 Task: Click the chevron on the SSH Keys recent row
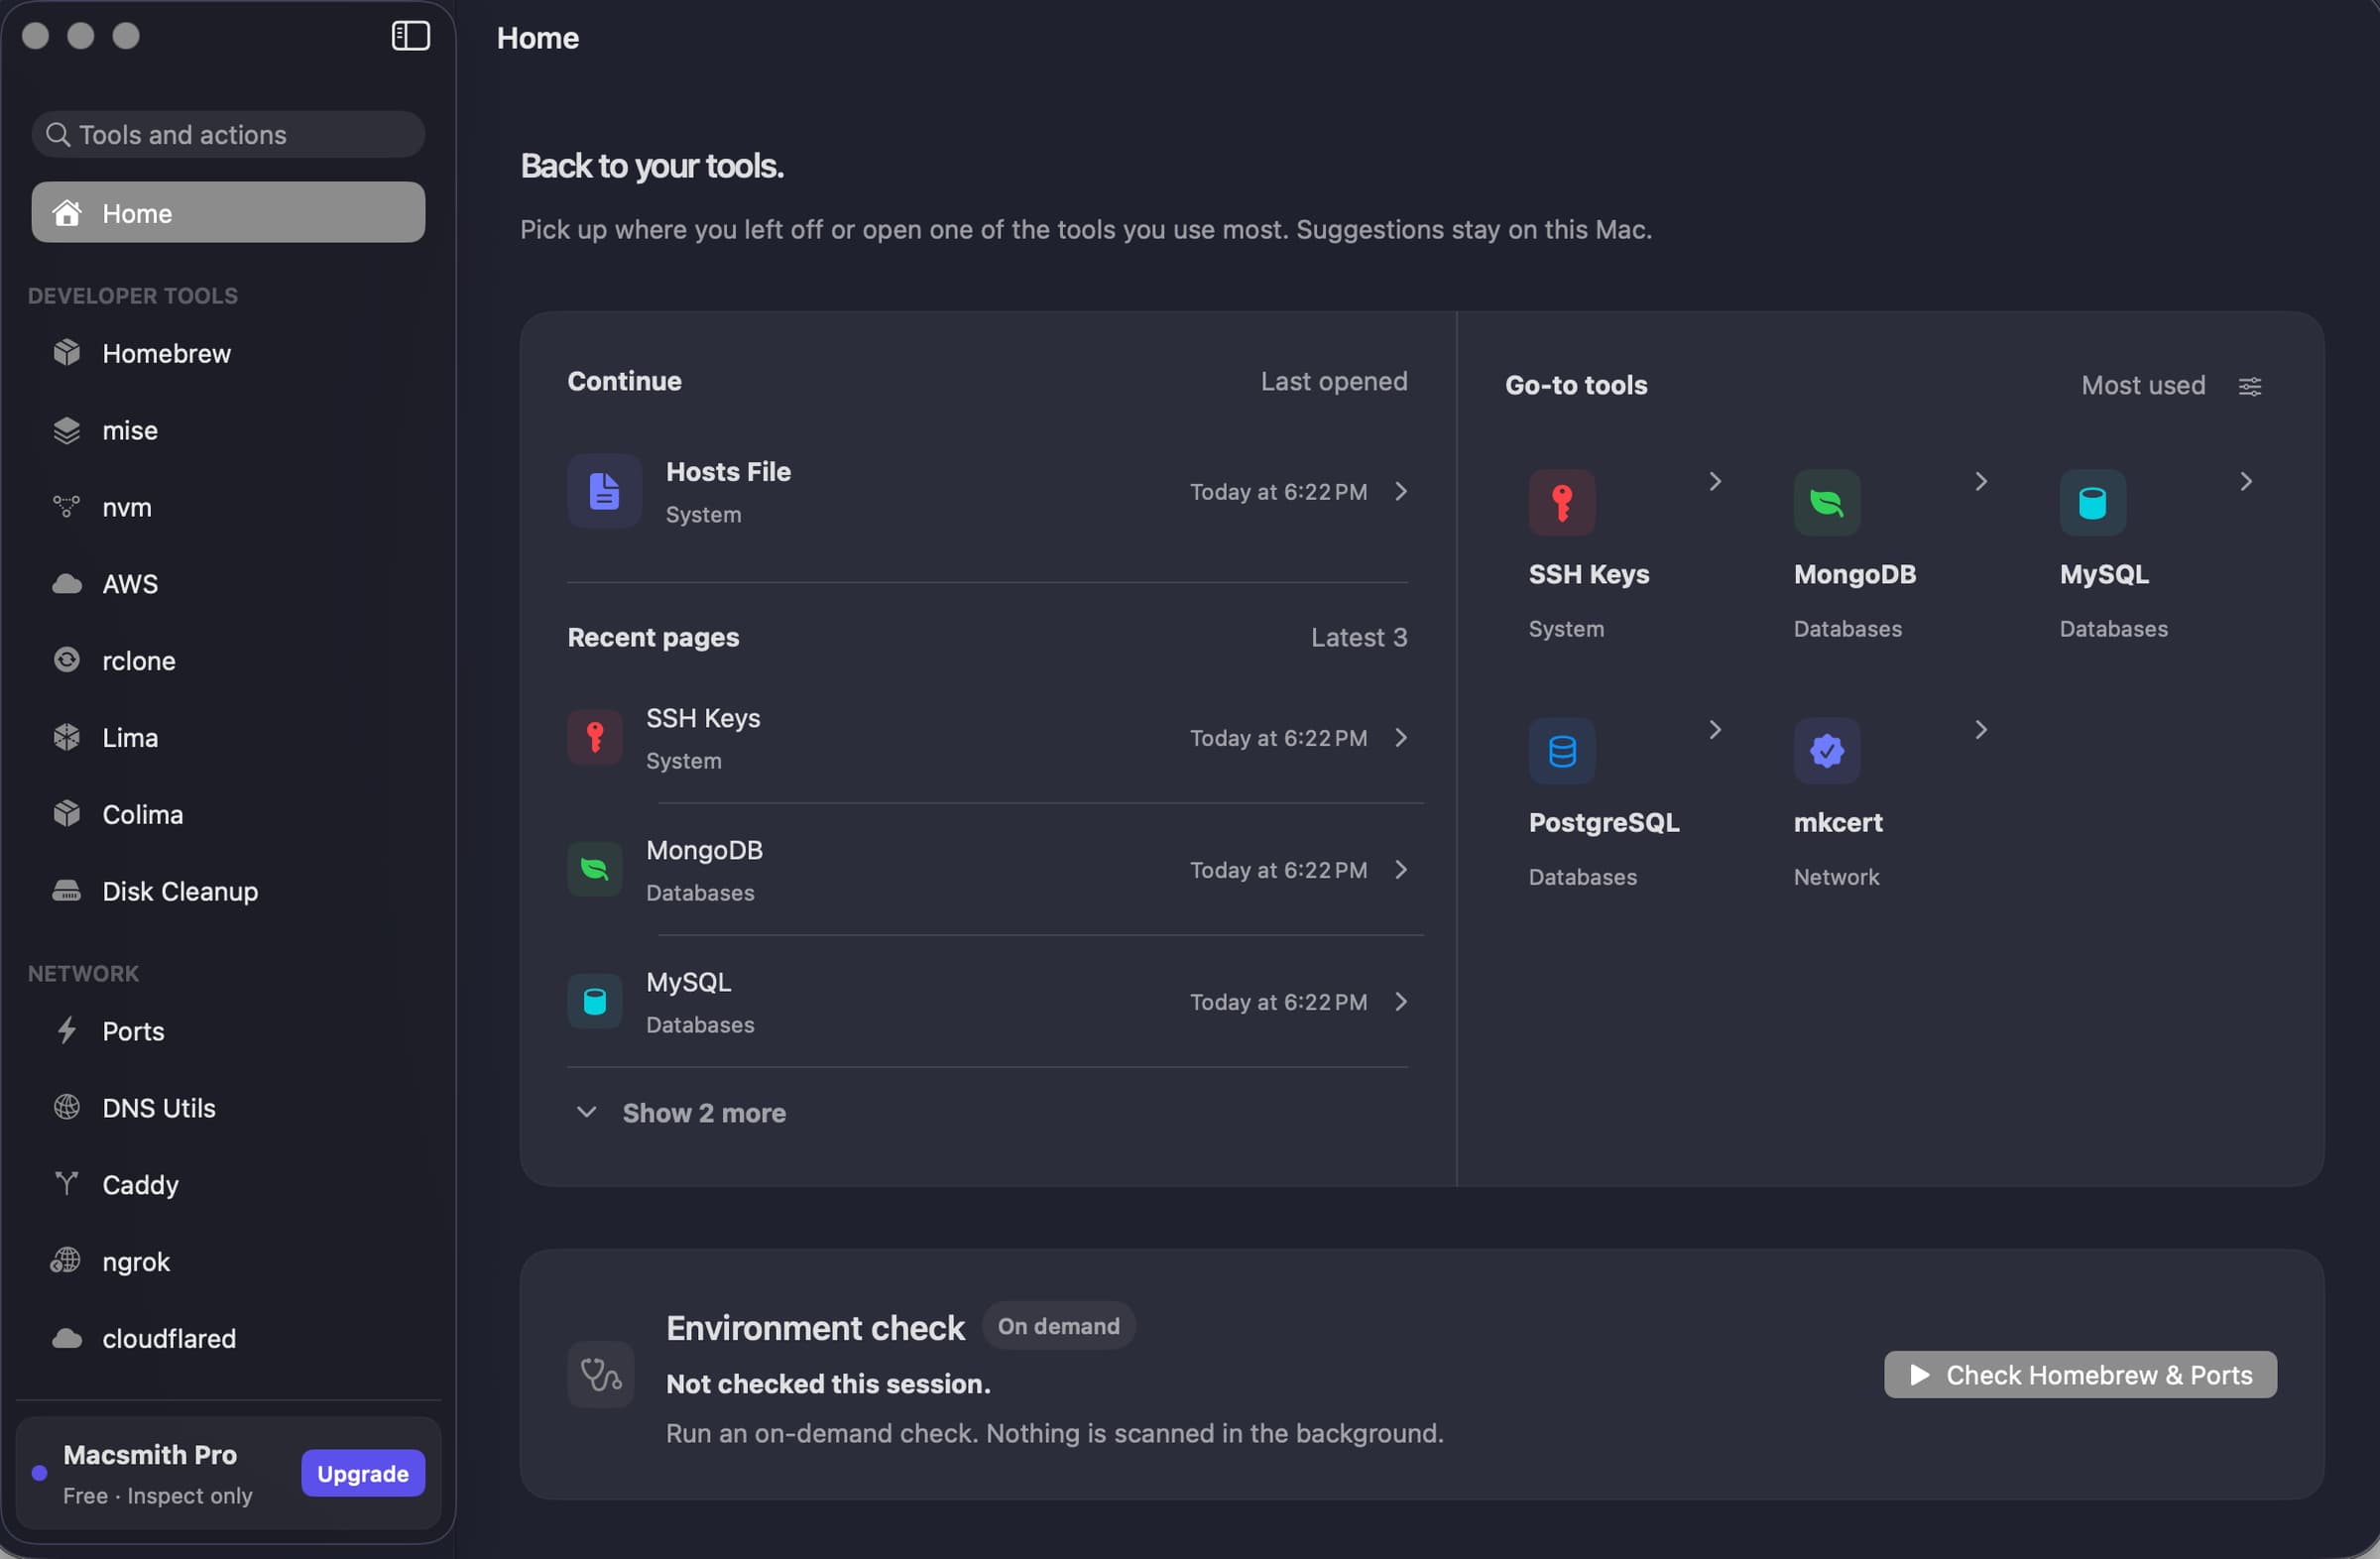pos(1401,738)
